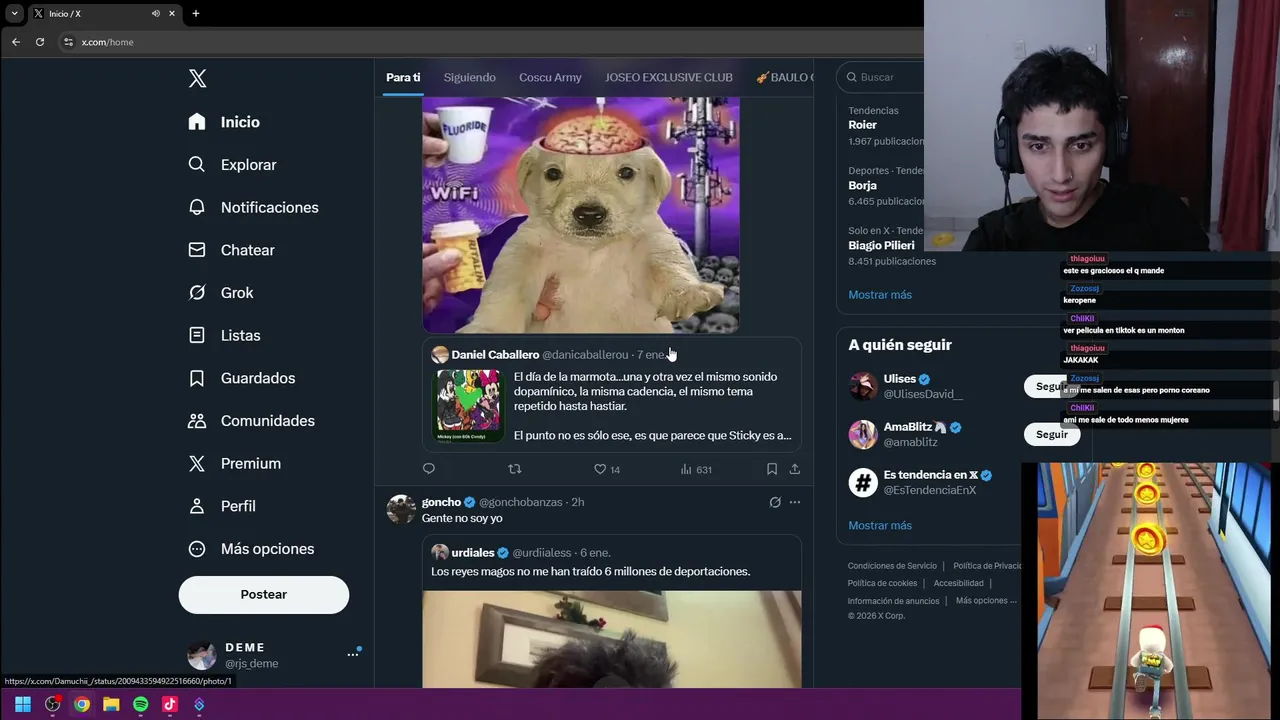
Task: Mute the Inicio / X tab audio
Action: (156, 14)
